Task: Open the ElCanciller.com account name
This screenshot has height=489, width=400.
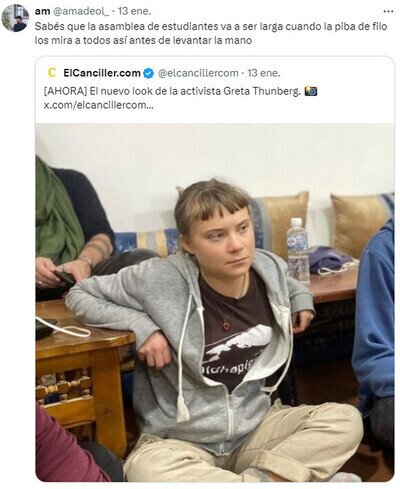Action: (x=102, y=73)
